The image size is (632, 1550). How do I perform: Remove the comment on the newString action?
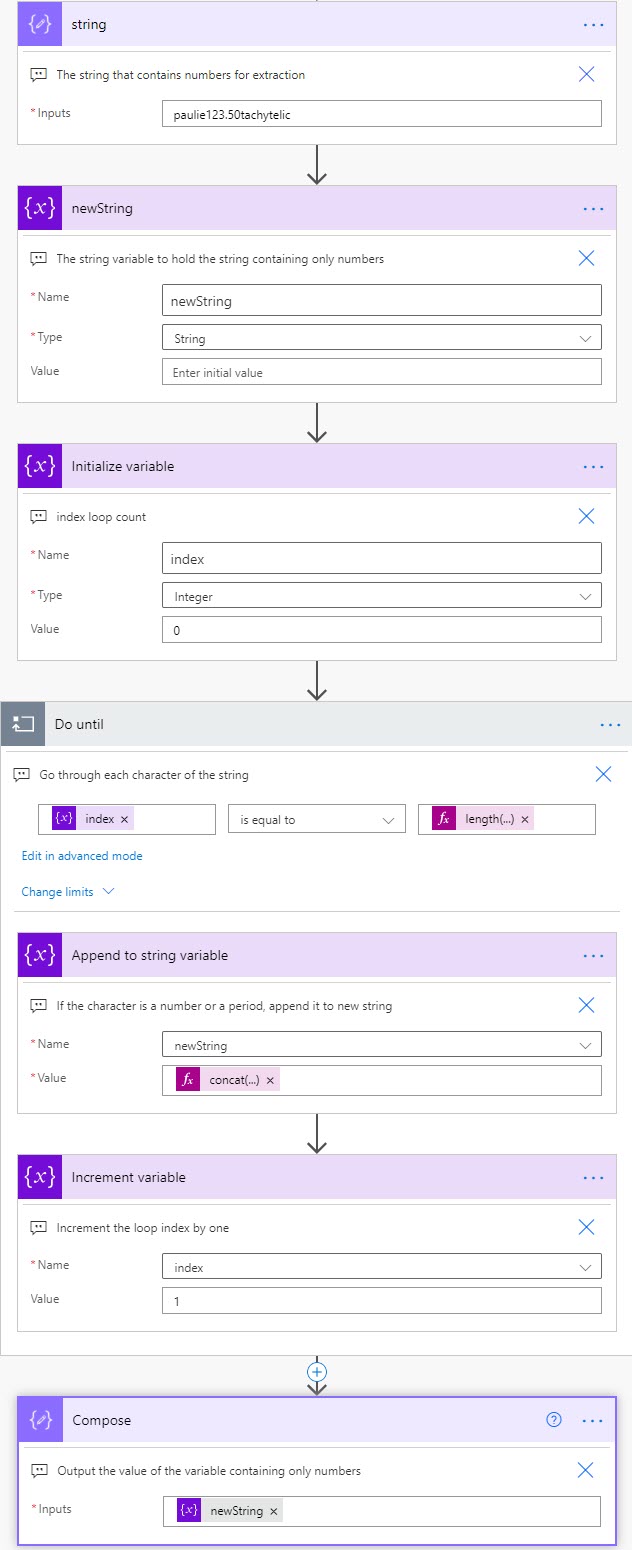587,258
